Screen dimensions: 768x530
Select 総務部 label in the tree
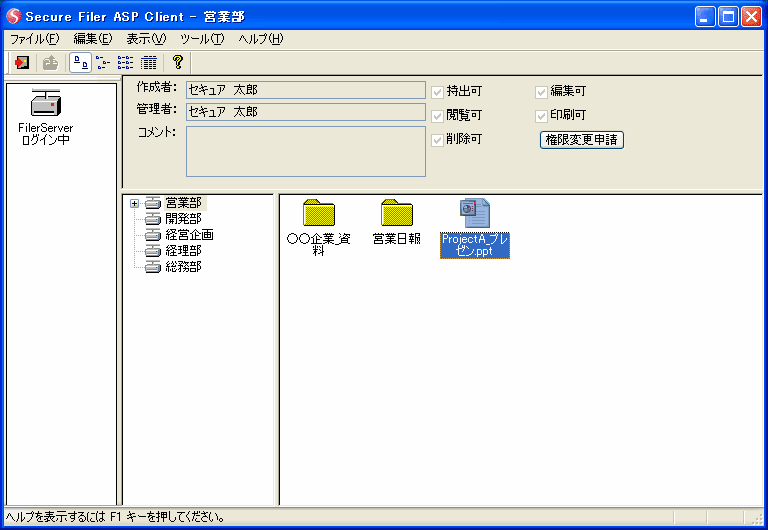click(184, 266)
